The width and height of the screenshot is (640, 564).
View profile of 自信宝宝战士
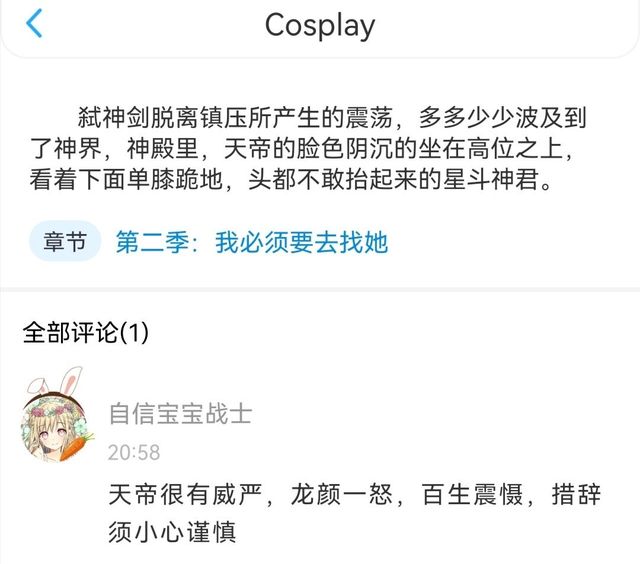point(180,413)
